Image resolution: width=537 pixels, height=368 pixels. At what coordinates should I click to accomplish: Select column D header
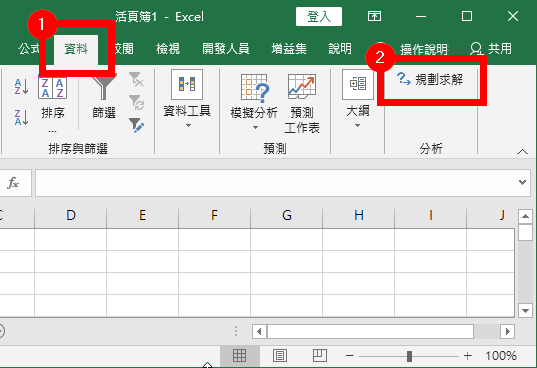click(x=71, y=216)
